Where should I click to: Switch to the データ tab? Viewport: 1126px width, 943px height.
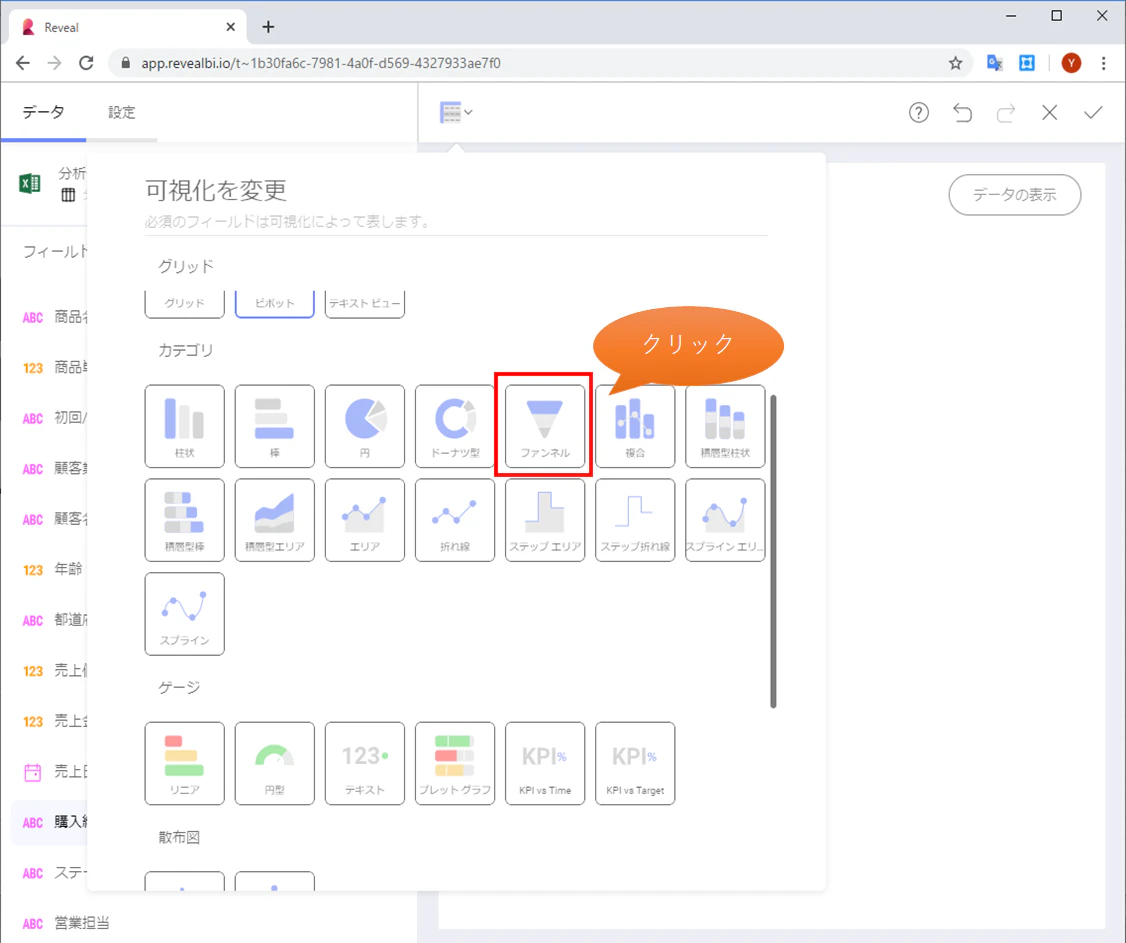(x=43, y=112)
